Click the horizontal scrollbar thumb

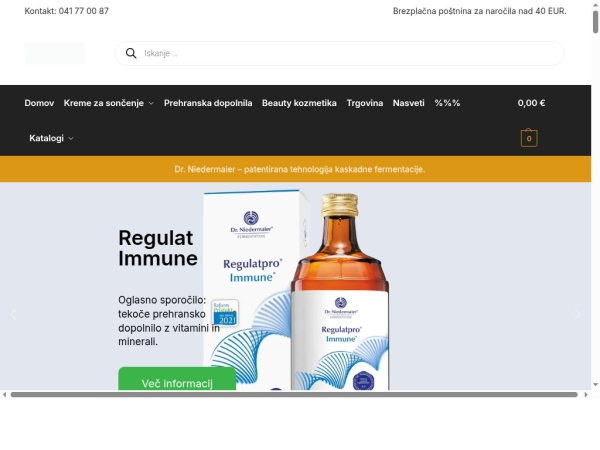tap(294, 395)
